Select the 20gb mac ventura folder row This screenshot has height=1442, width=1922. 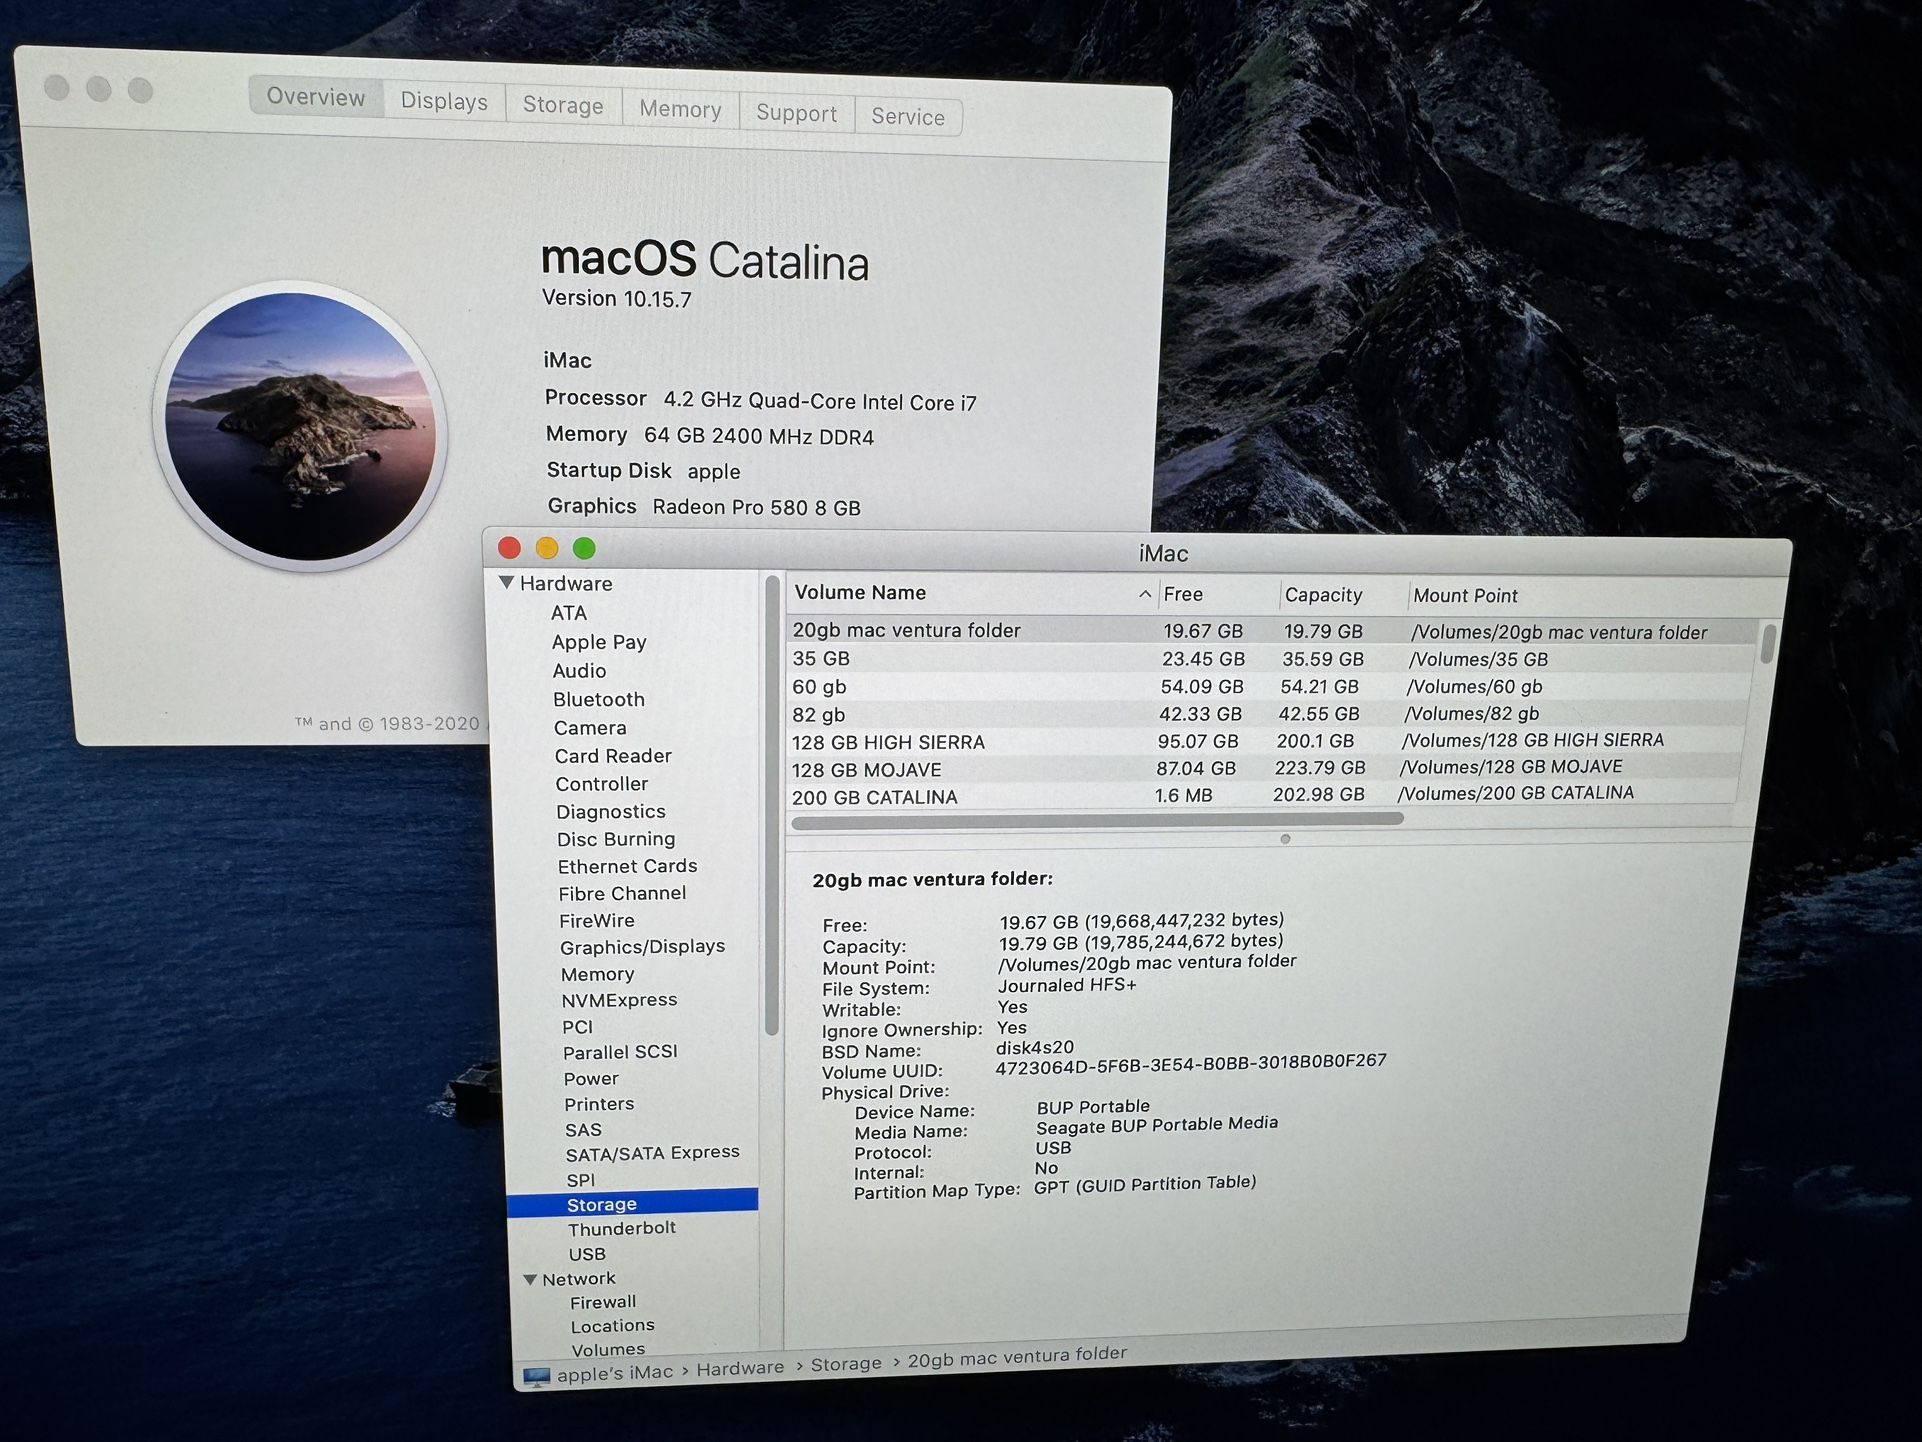pos(1272,631)
